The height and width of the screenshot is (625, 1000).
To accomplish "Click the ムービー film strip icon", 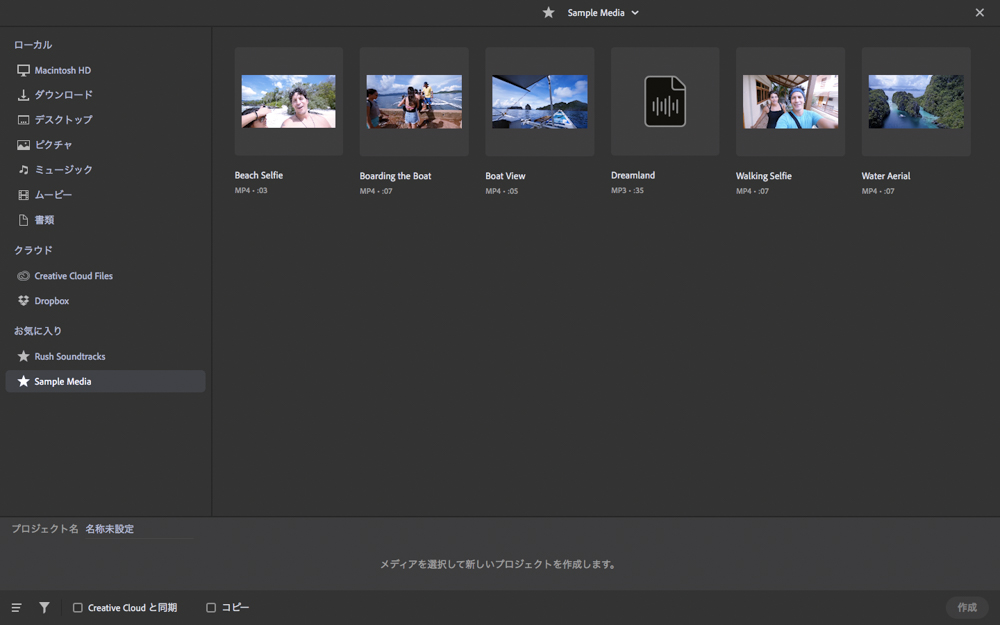I will click(x=24, y=195).
